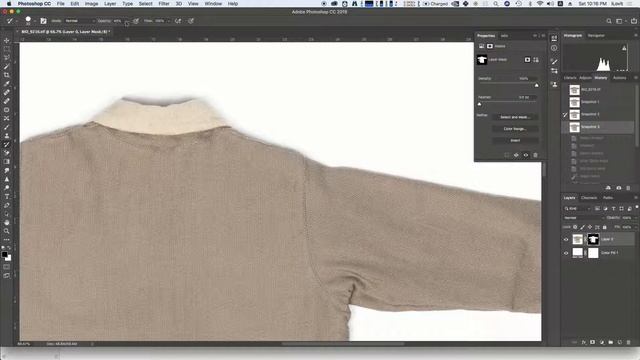
Task: Open the Select menu
Action: [145, 4]
